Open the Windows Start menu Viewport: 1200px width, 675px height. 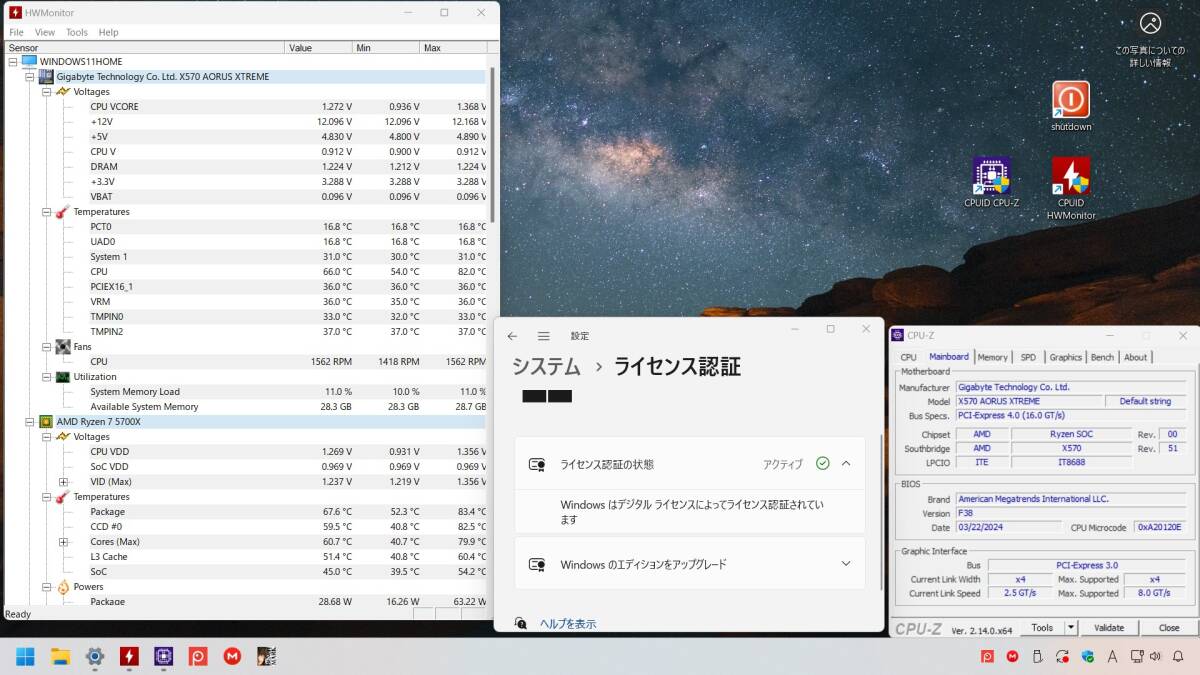tap(25, 656)
